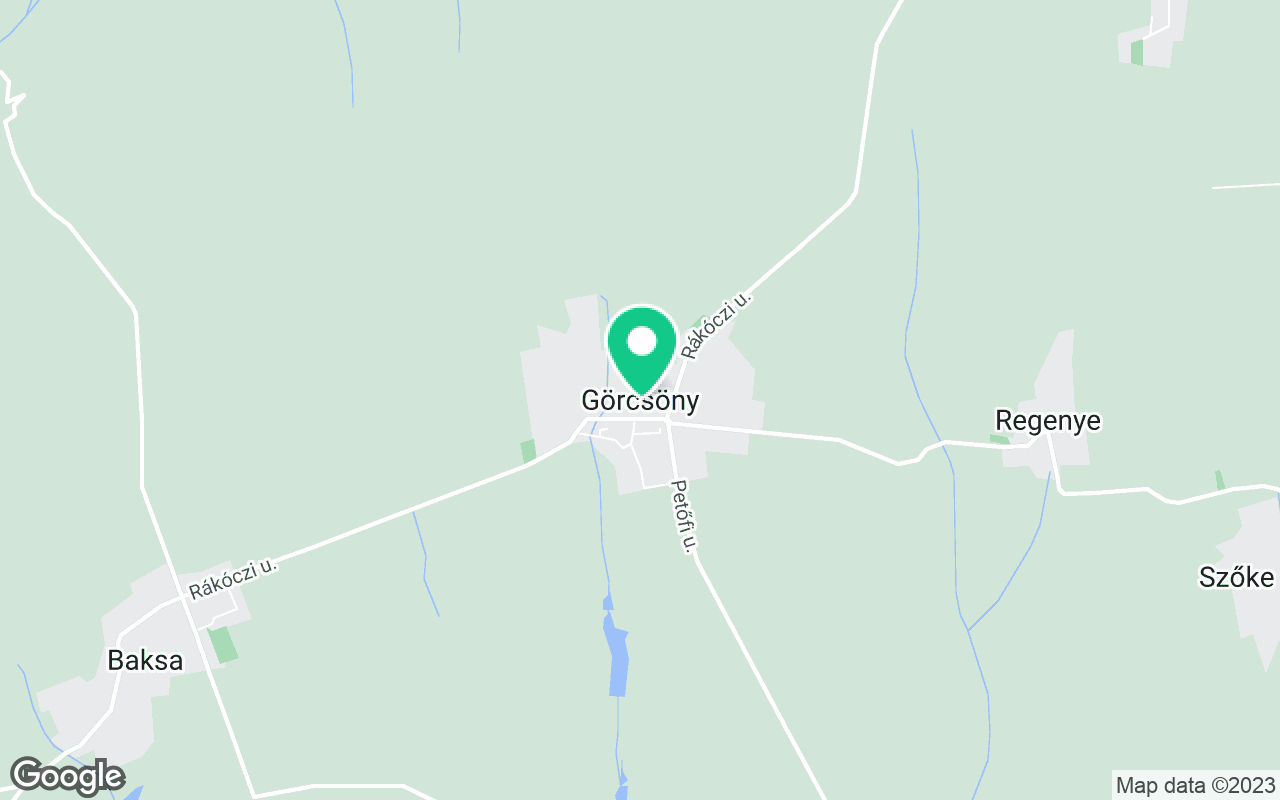Screen dimensions: 1280x800
Task: Click green patch west of Regenye
Action: (1000, 439)
